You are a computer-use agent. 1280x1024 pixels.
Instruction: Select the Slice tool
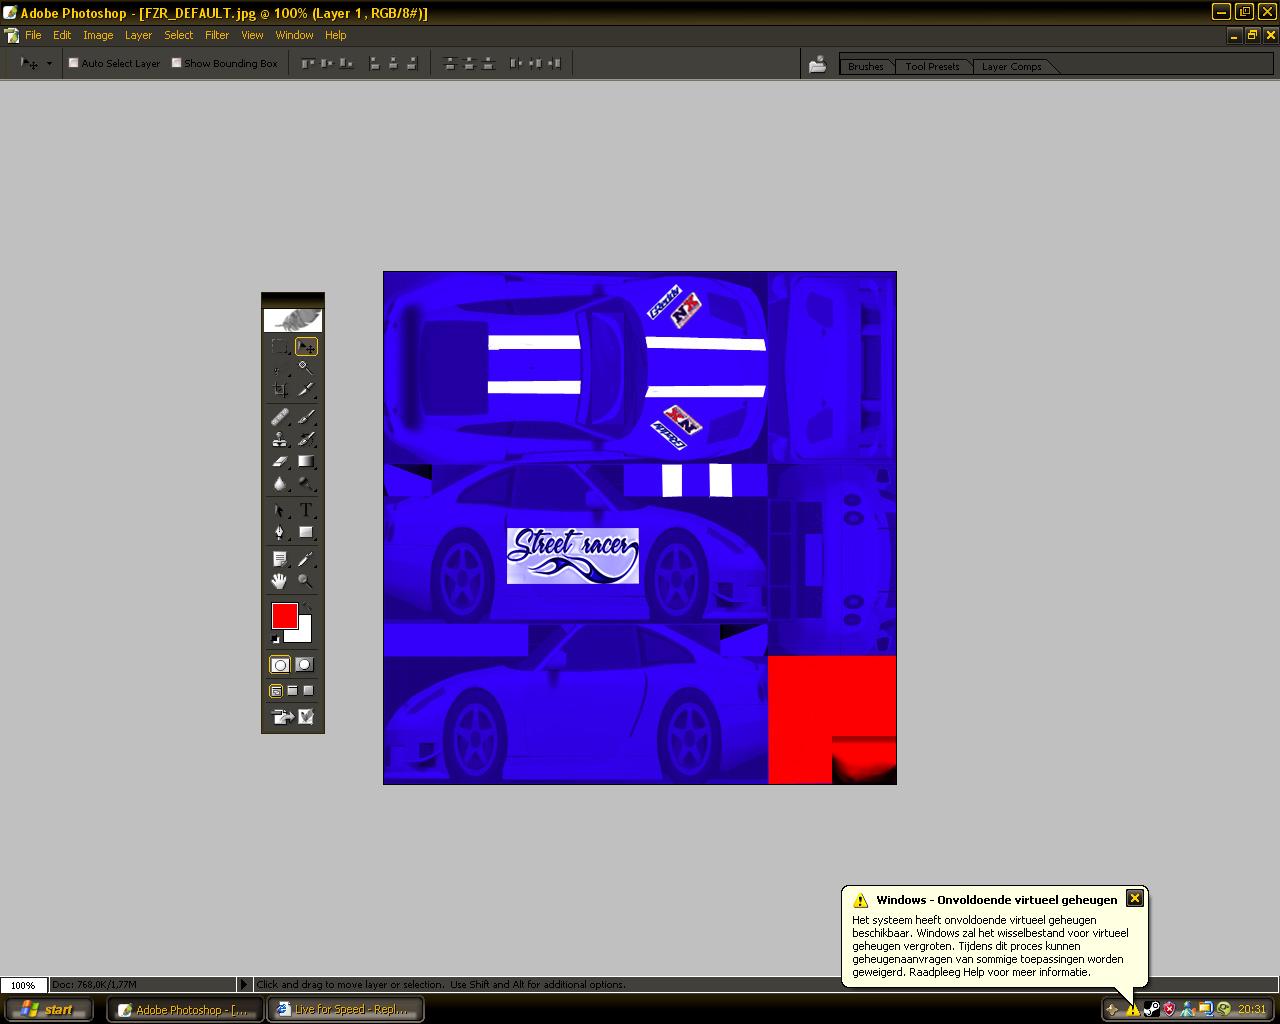click(x=306, y=389)
